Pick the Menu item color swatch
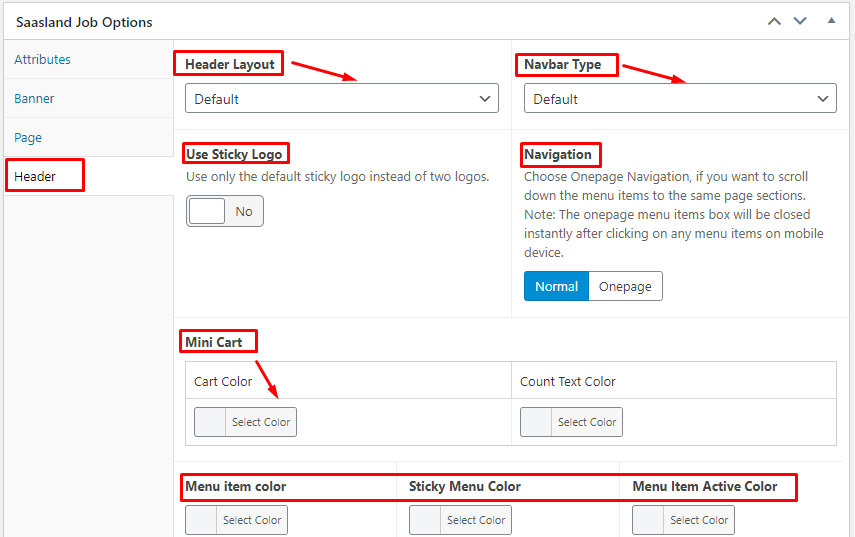 click(201, 520)
